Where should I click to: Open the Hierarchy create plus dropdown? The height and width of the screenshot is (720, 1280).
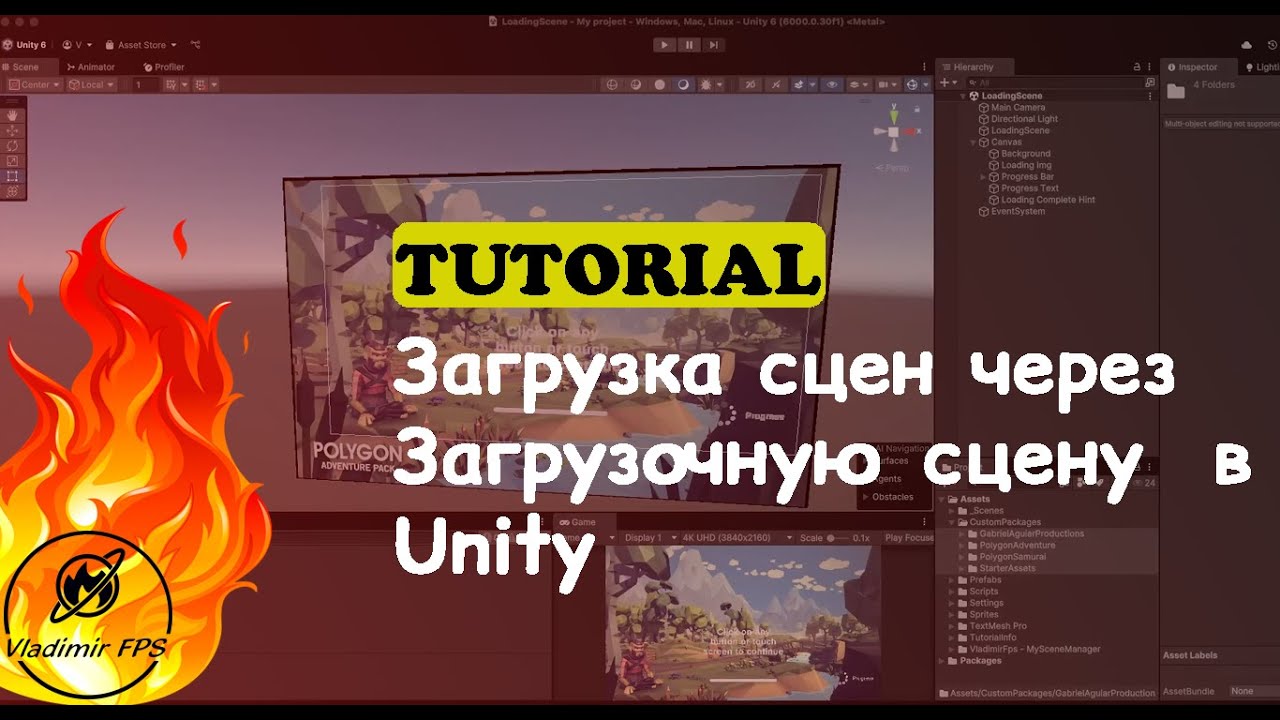pos(947,82)
